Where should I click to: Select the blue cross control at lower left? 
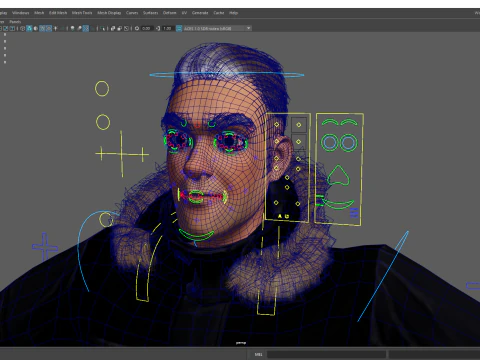pos(45,247)
